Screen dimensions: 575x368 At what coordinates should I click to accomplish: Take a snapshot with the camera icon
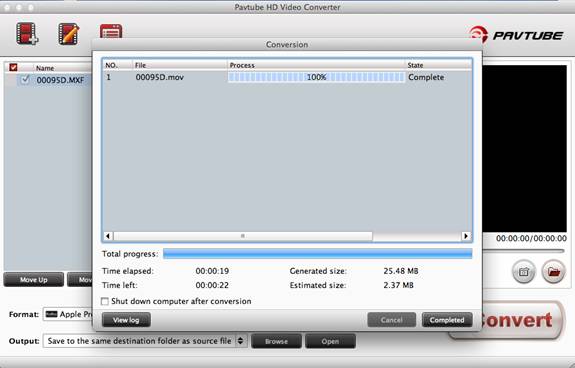(524, 272)
